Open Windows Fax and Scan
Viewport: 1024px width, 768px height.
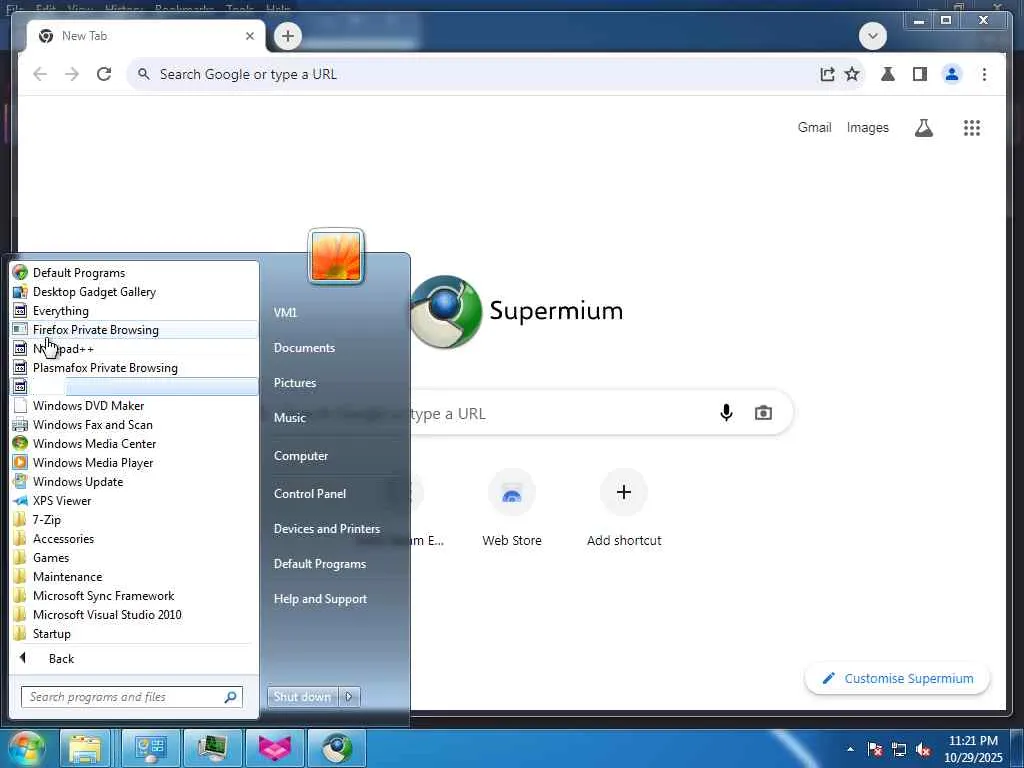click(x=134, y=424)
